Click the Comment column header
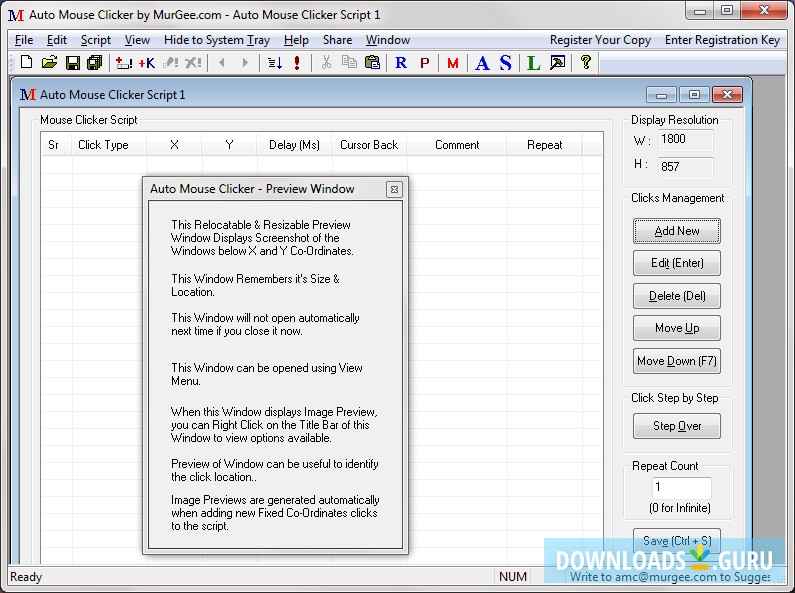The width and height of the screenshot is (795, 593). (x=457, y=145)
